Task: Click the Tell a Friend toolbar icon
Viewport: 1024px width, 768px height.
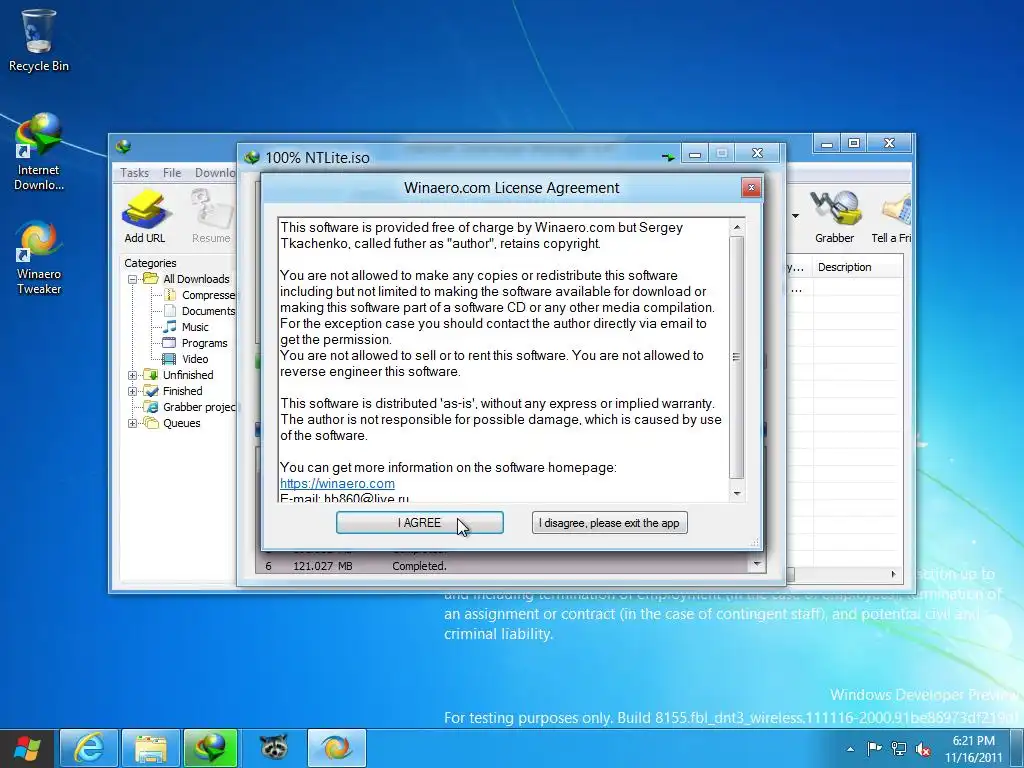Action: tap(893, 216)
